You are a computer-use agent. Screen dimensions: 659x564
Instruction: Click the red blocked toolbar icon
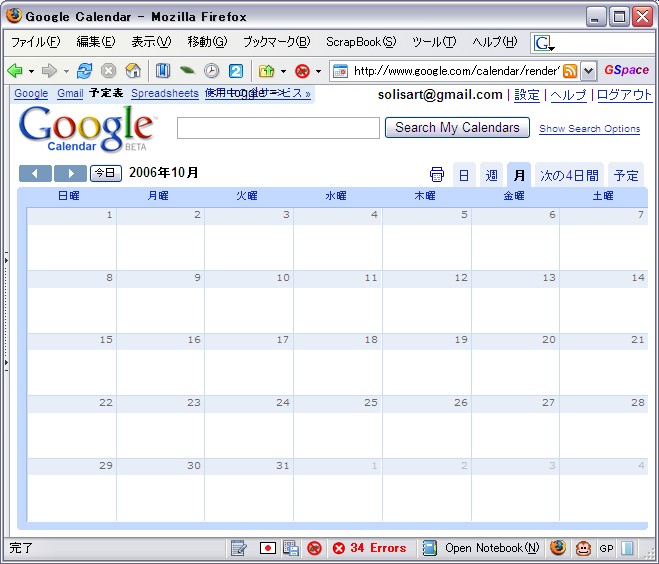click(302, 71)
